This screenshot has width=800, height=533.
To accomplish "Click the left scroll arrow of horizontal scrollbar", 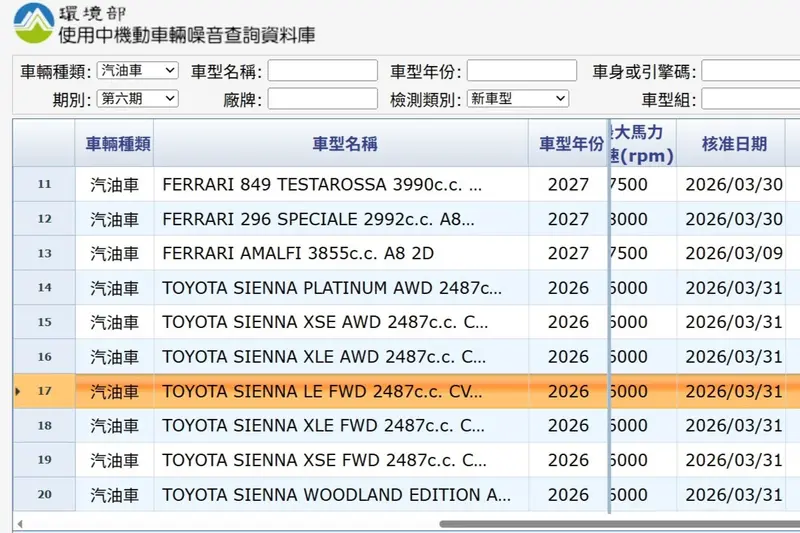I will [19, 524].
